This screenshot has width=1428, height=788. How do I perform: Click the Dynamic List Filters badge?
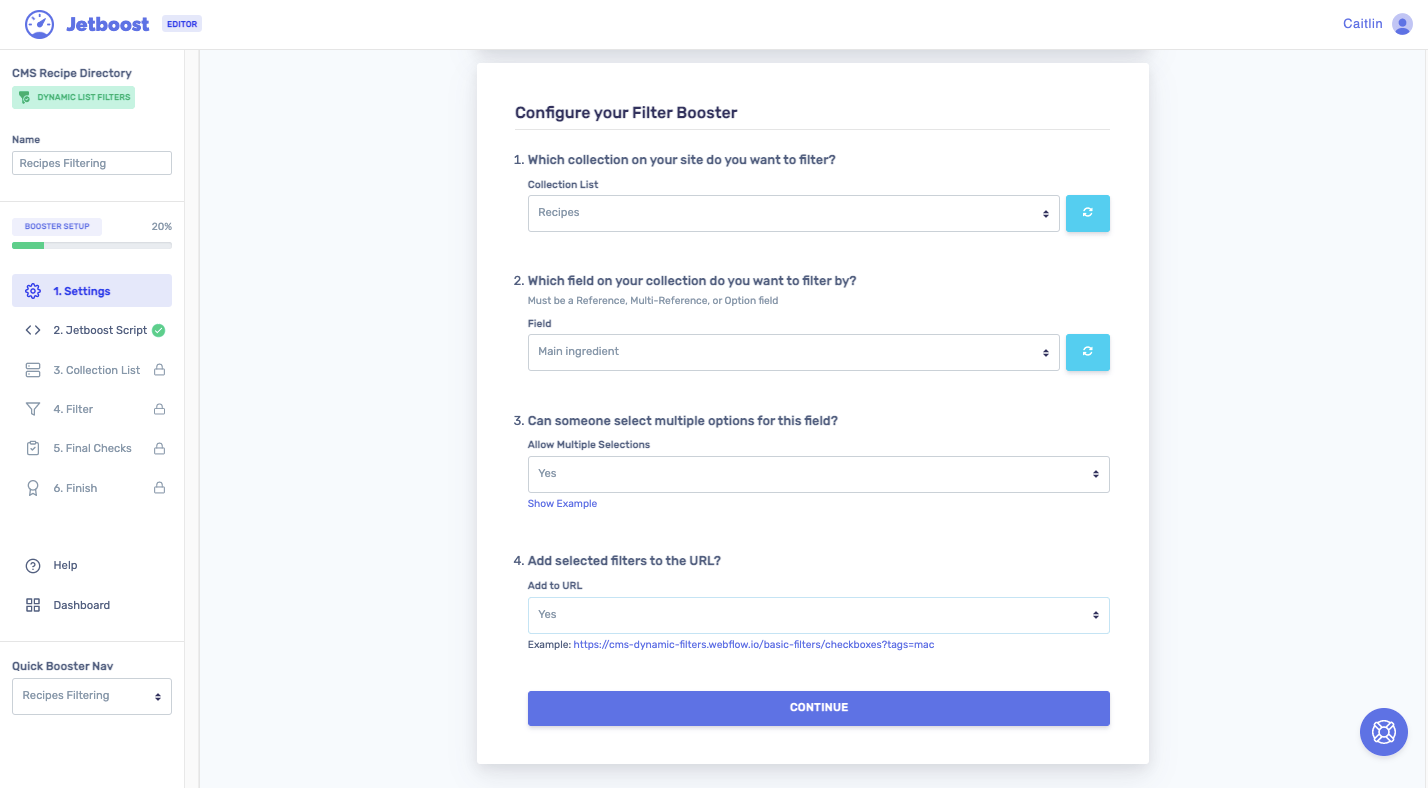click(x=73, y=97)
